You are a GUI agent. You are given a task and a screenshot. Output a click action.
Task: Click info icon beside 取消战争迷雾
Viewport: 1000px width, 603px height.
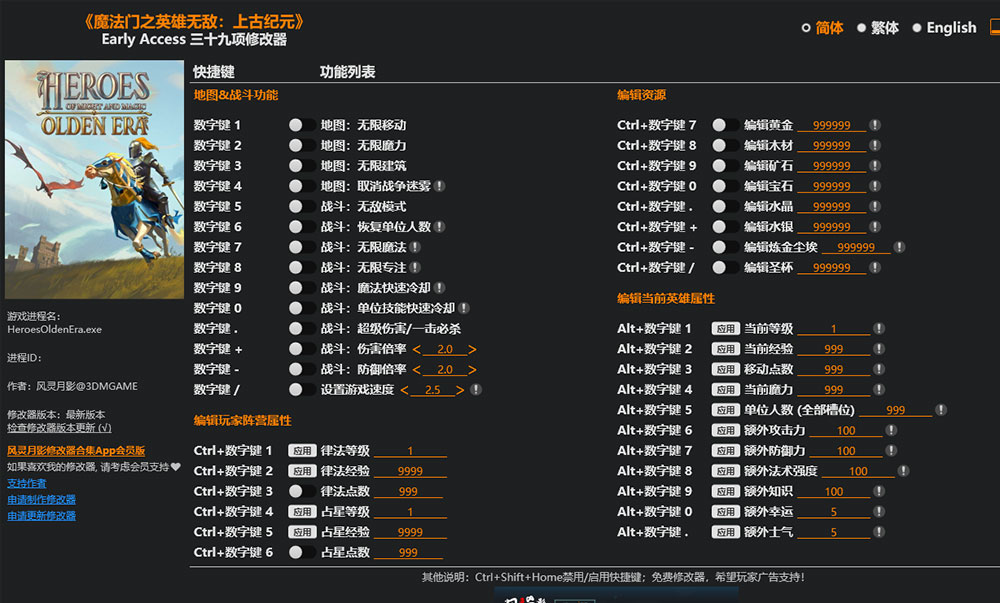[x=439, y=186]
